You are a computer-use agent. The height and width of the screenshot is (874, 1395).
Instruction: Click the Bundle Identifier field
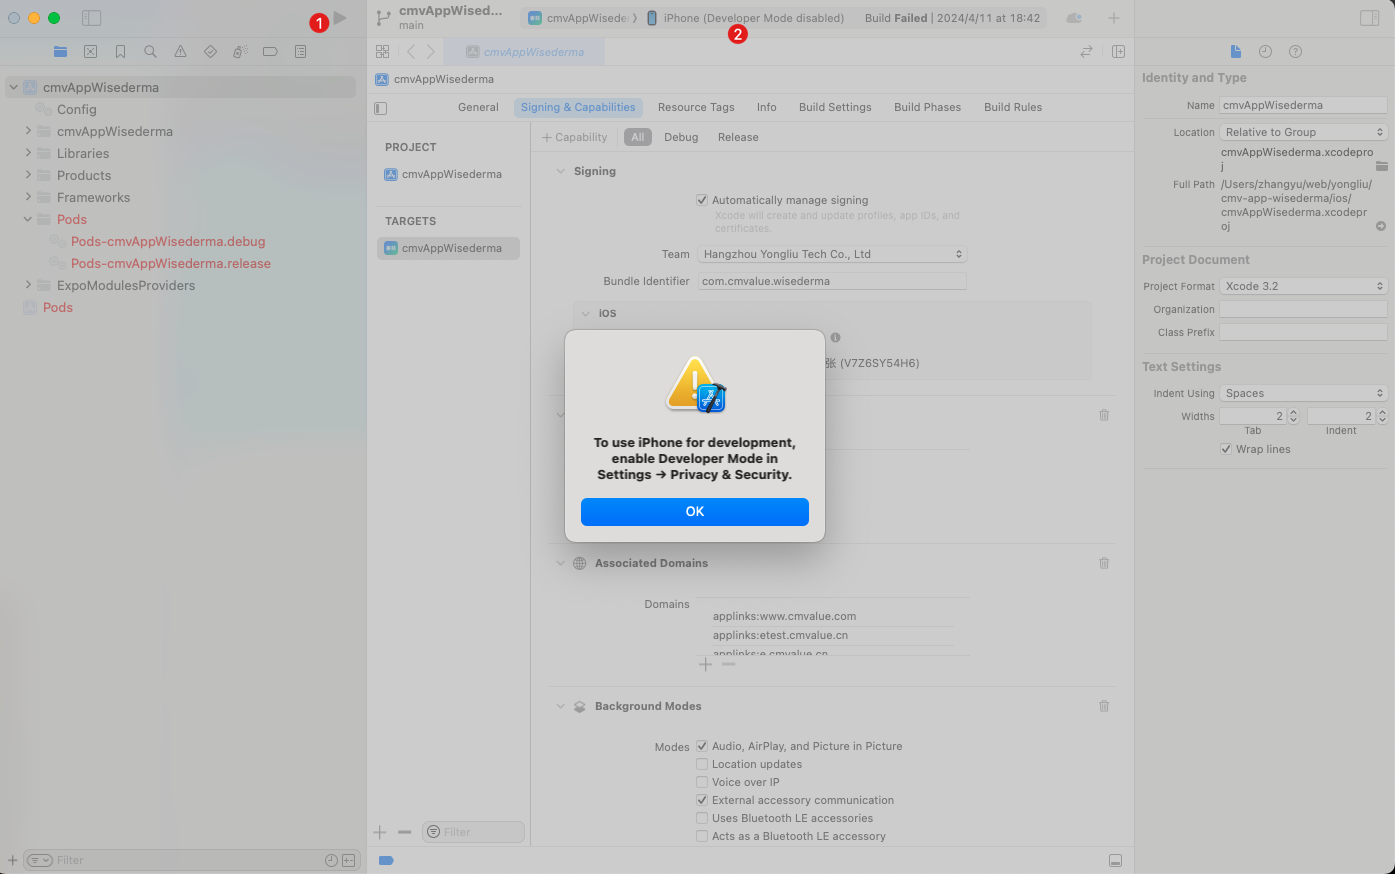(x=832, y=281)
